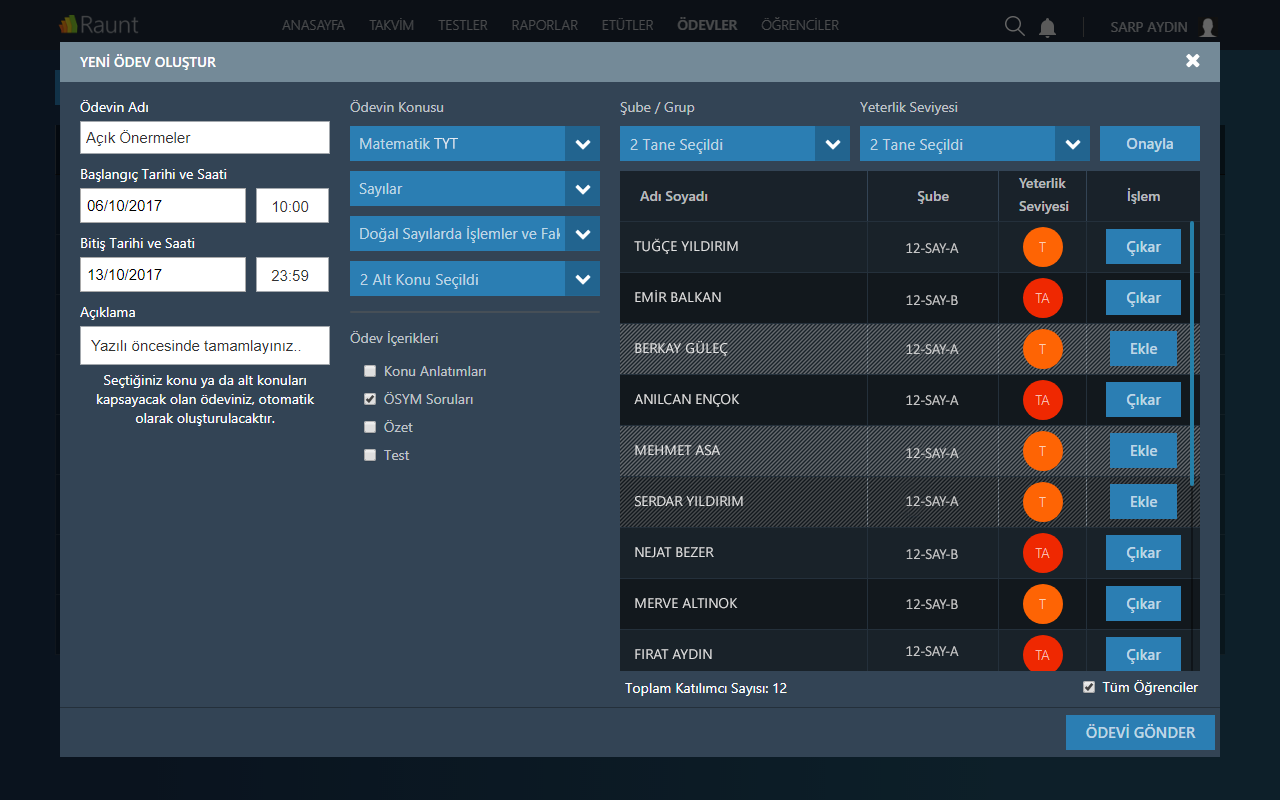Click Serdar Yıldırım's T level badge
This screenshot has width=1280, height=800.
tap(1043, 502)
